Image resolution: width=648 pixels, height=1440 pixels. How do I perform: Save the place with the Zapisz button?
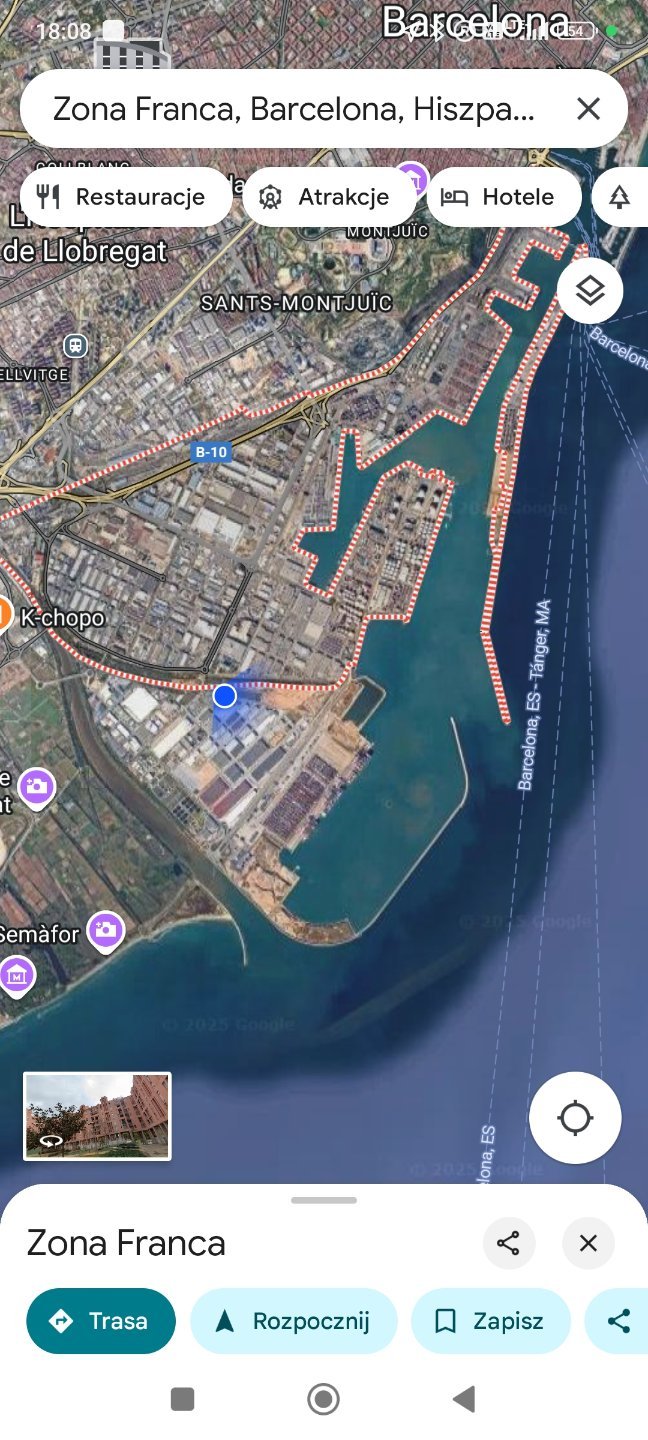(491, 1321)
